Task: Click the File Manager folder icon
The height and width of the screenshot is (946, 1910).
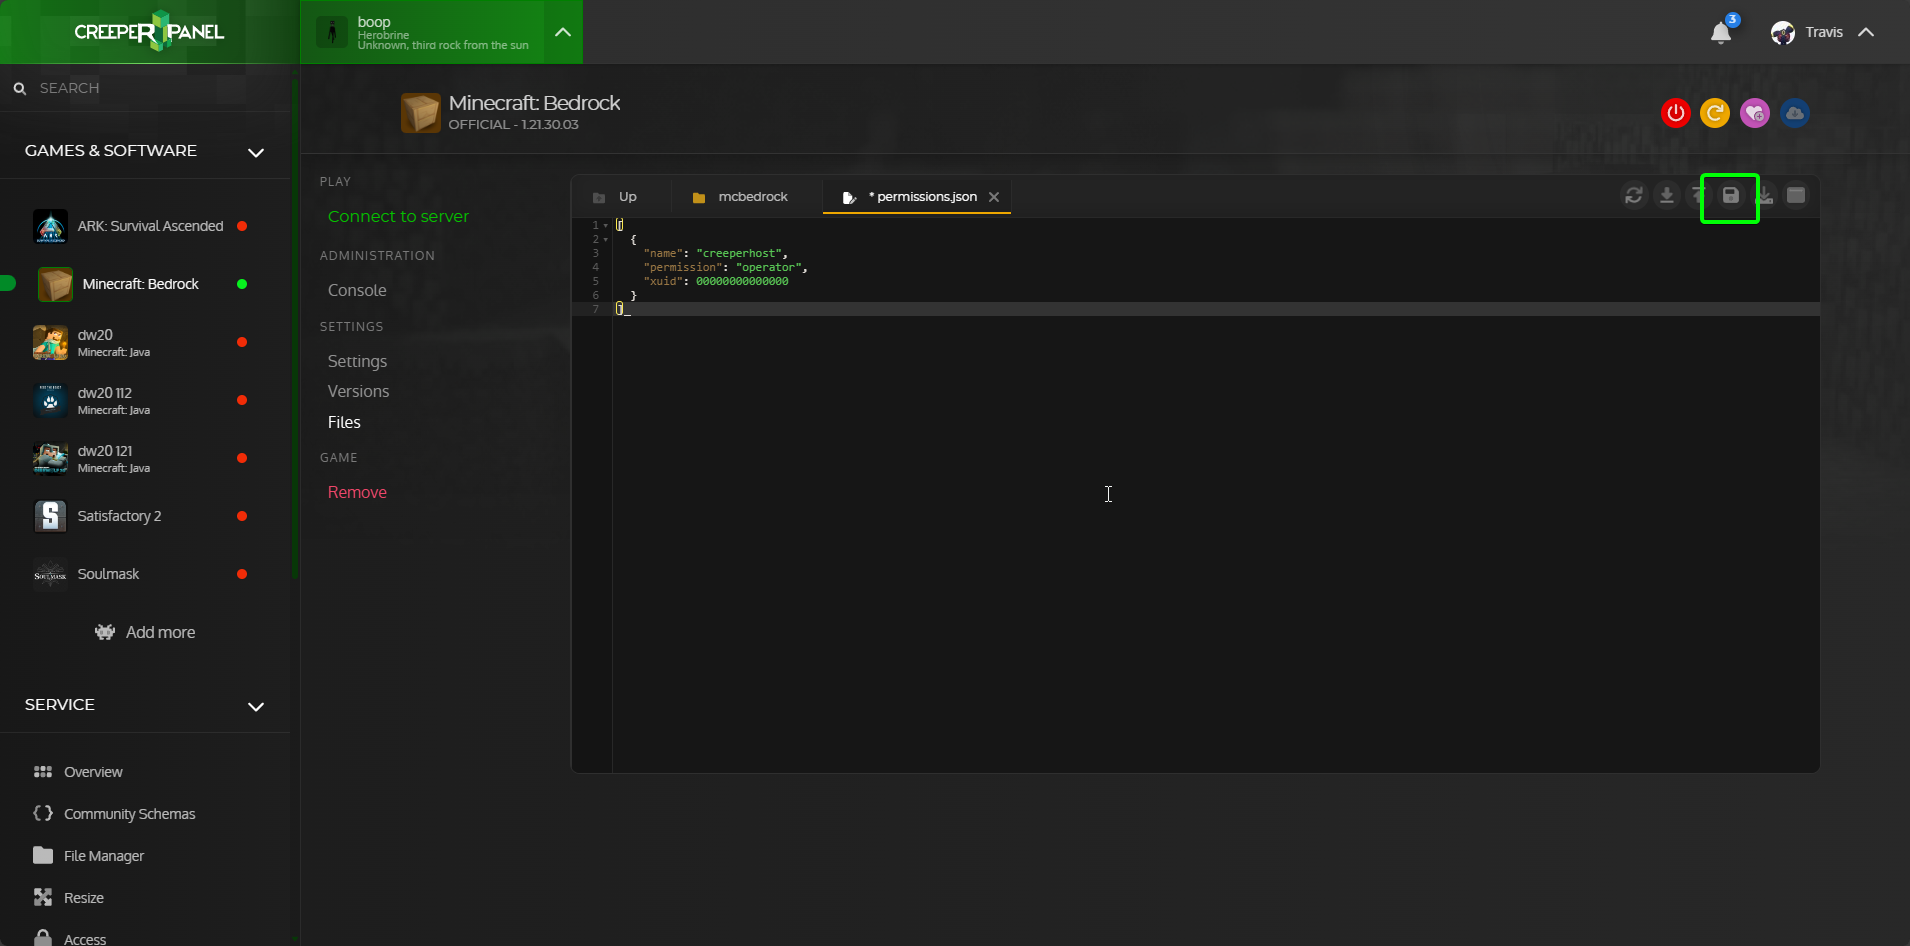Action: pyautogui.click(x=43, y=855)
